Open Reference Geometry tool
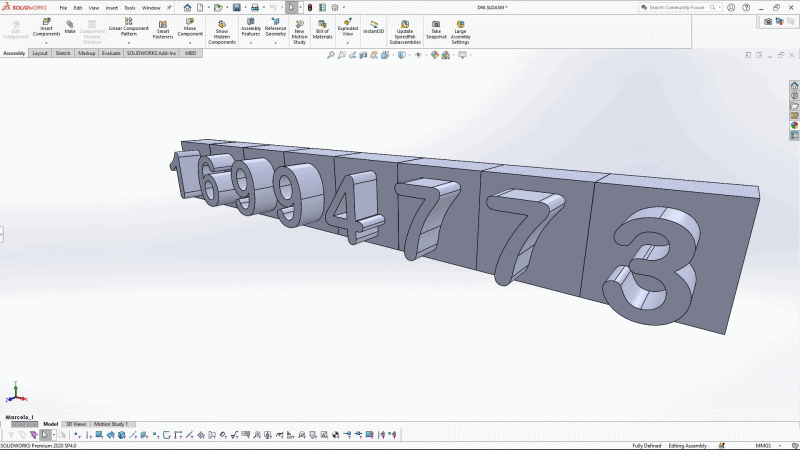Screen dimensions: 800x450 [x=276, y=28]
